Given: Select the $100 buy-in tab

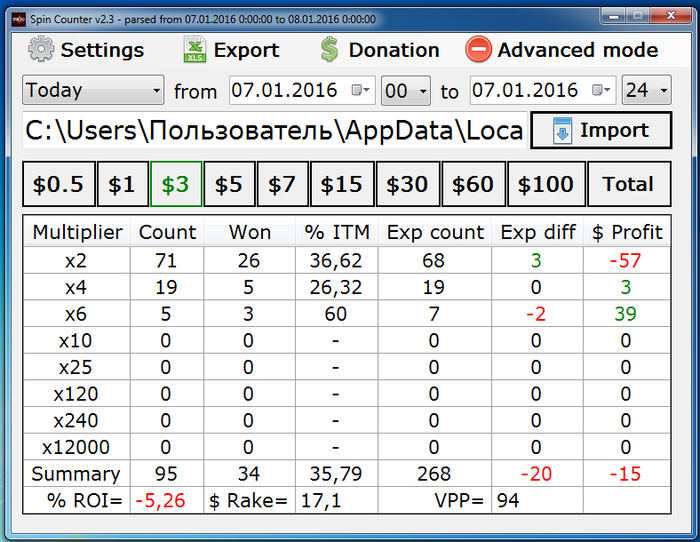Looking at the screenshot, I should coord(546,184).
